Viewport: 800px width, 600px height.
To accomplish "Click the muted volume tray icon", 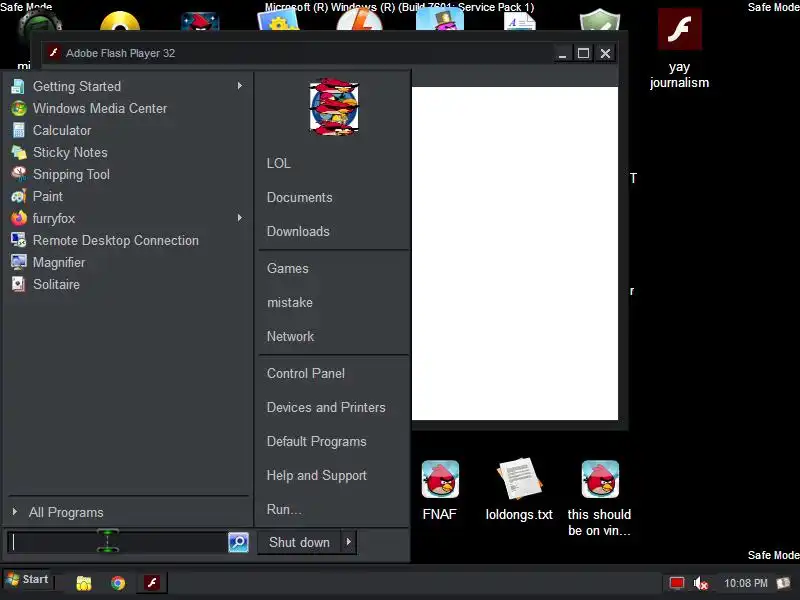I will click(x=701, y=583).
